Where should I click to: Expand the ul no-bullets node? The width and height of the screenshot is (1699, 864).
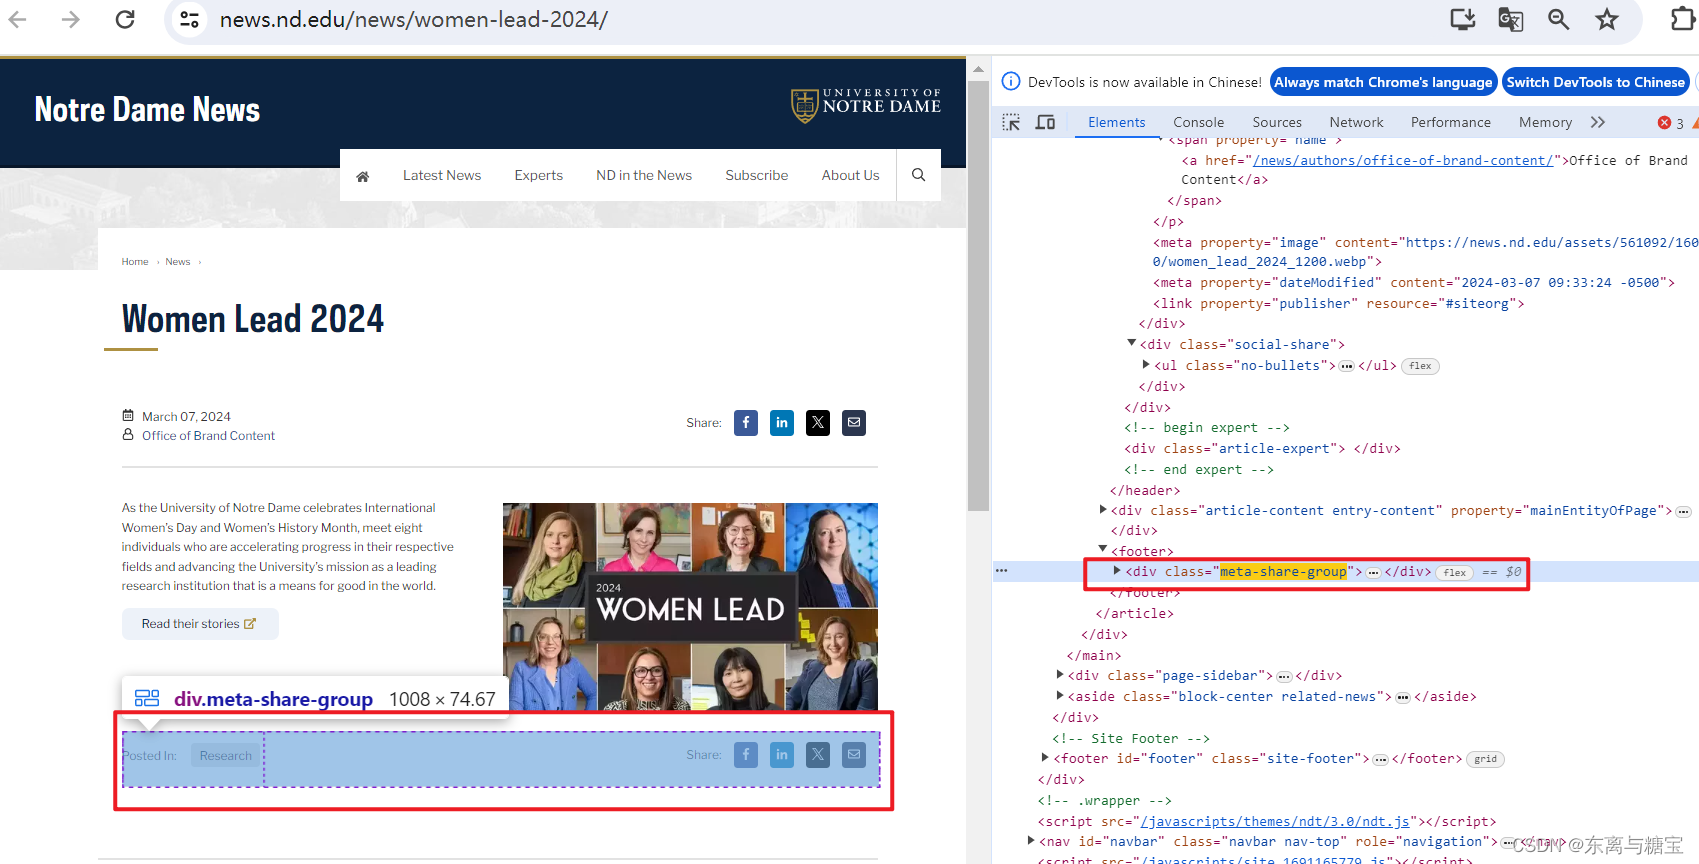point(1146,365)
